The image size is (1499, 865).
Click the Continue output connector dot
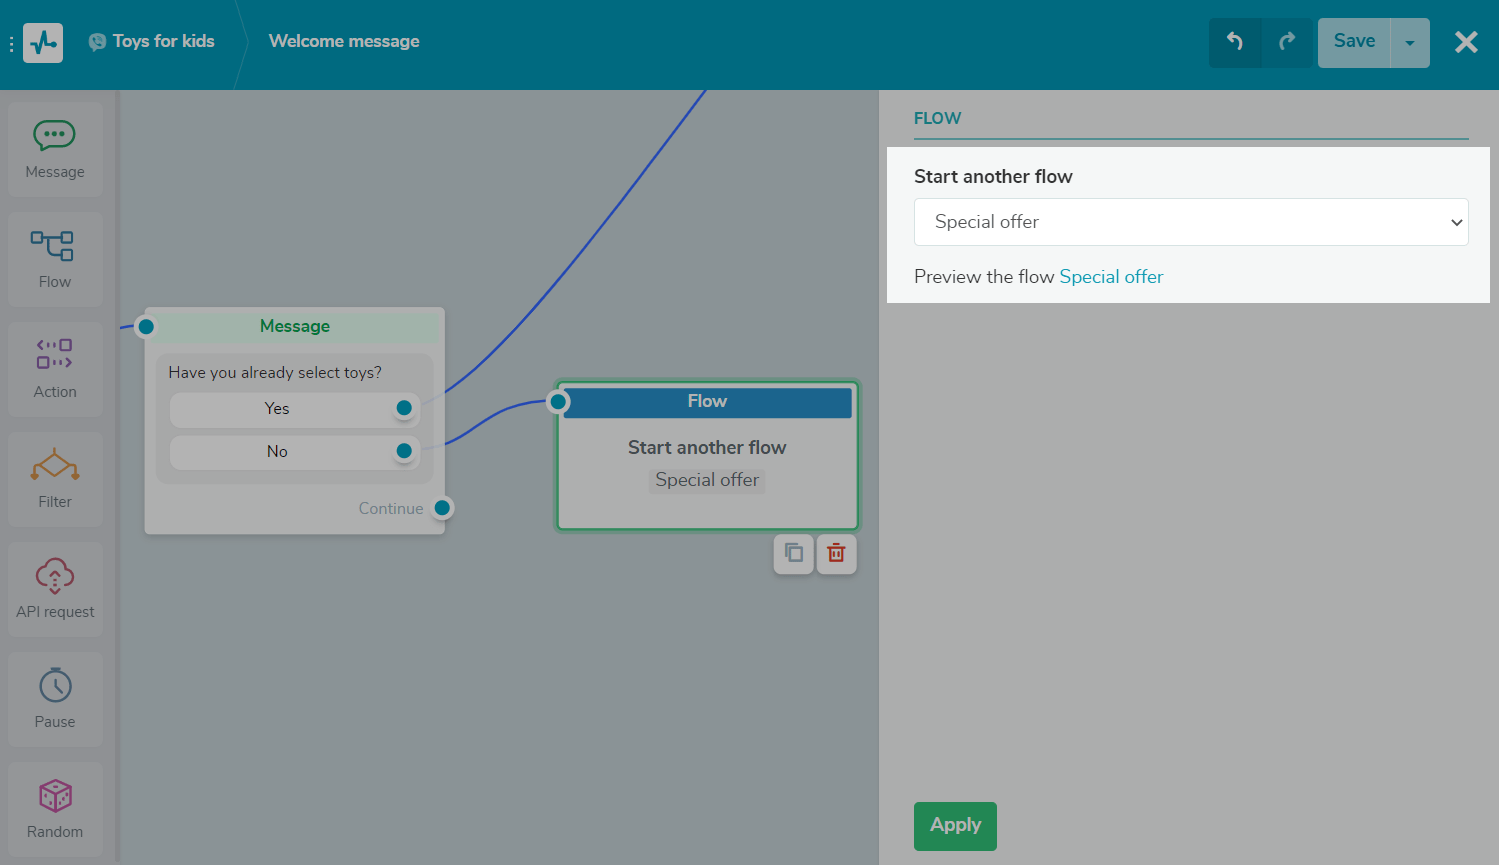442,508
